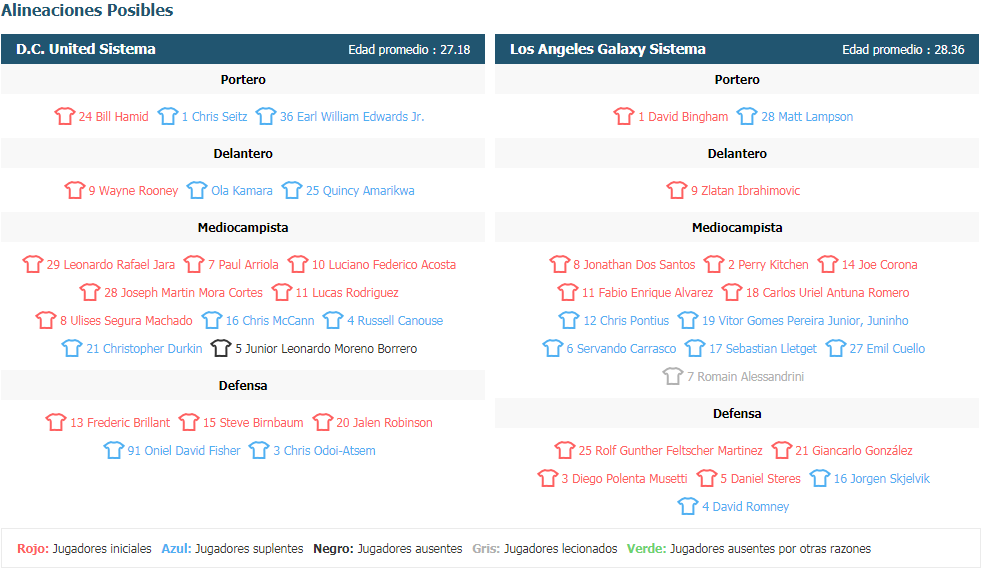Open Jonathan Dos Santos player page
The image size is (983, 568).
point(634,265)
